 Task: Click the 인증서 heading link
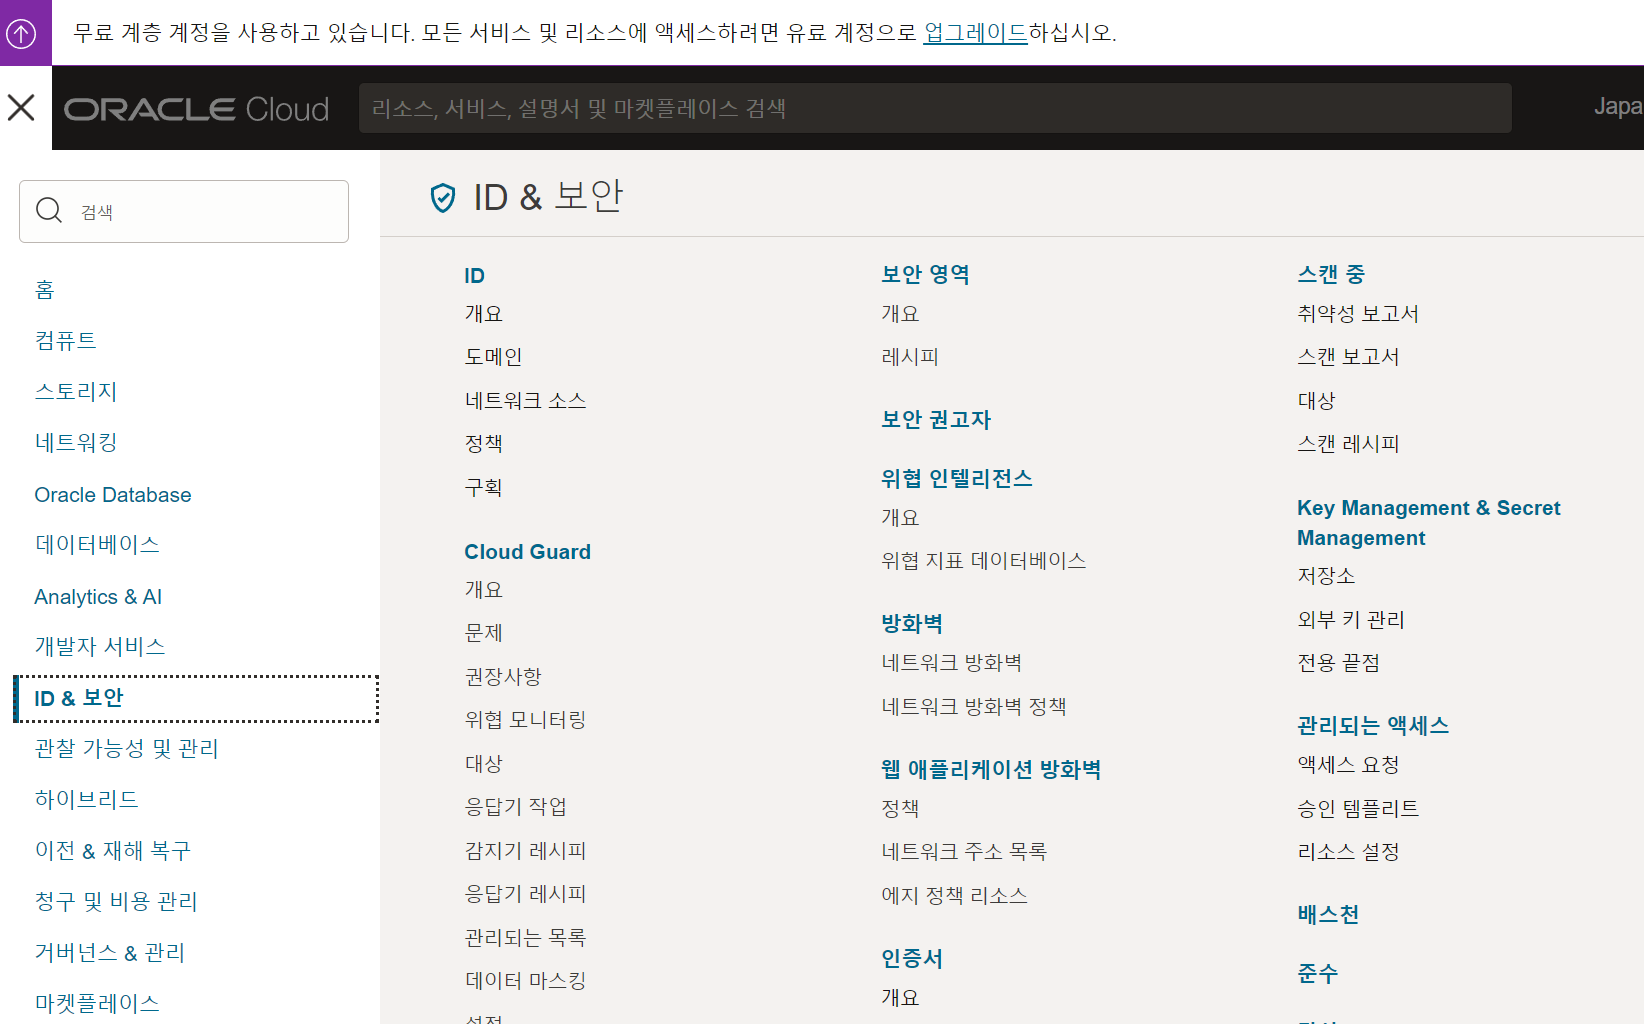tap(912, 959)
